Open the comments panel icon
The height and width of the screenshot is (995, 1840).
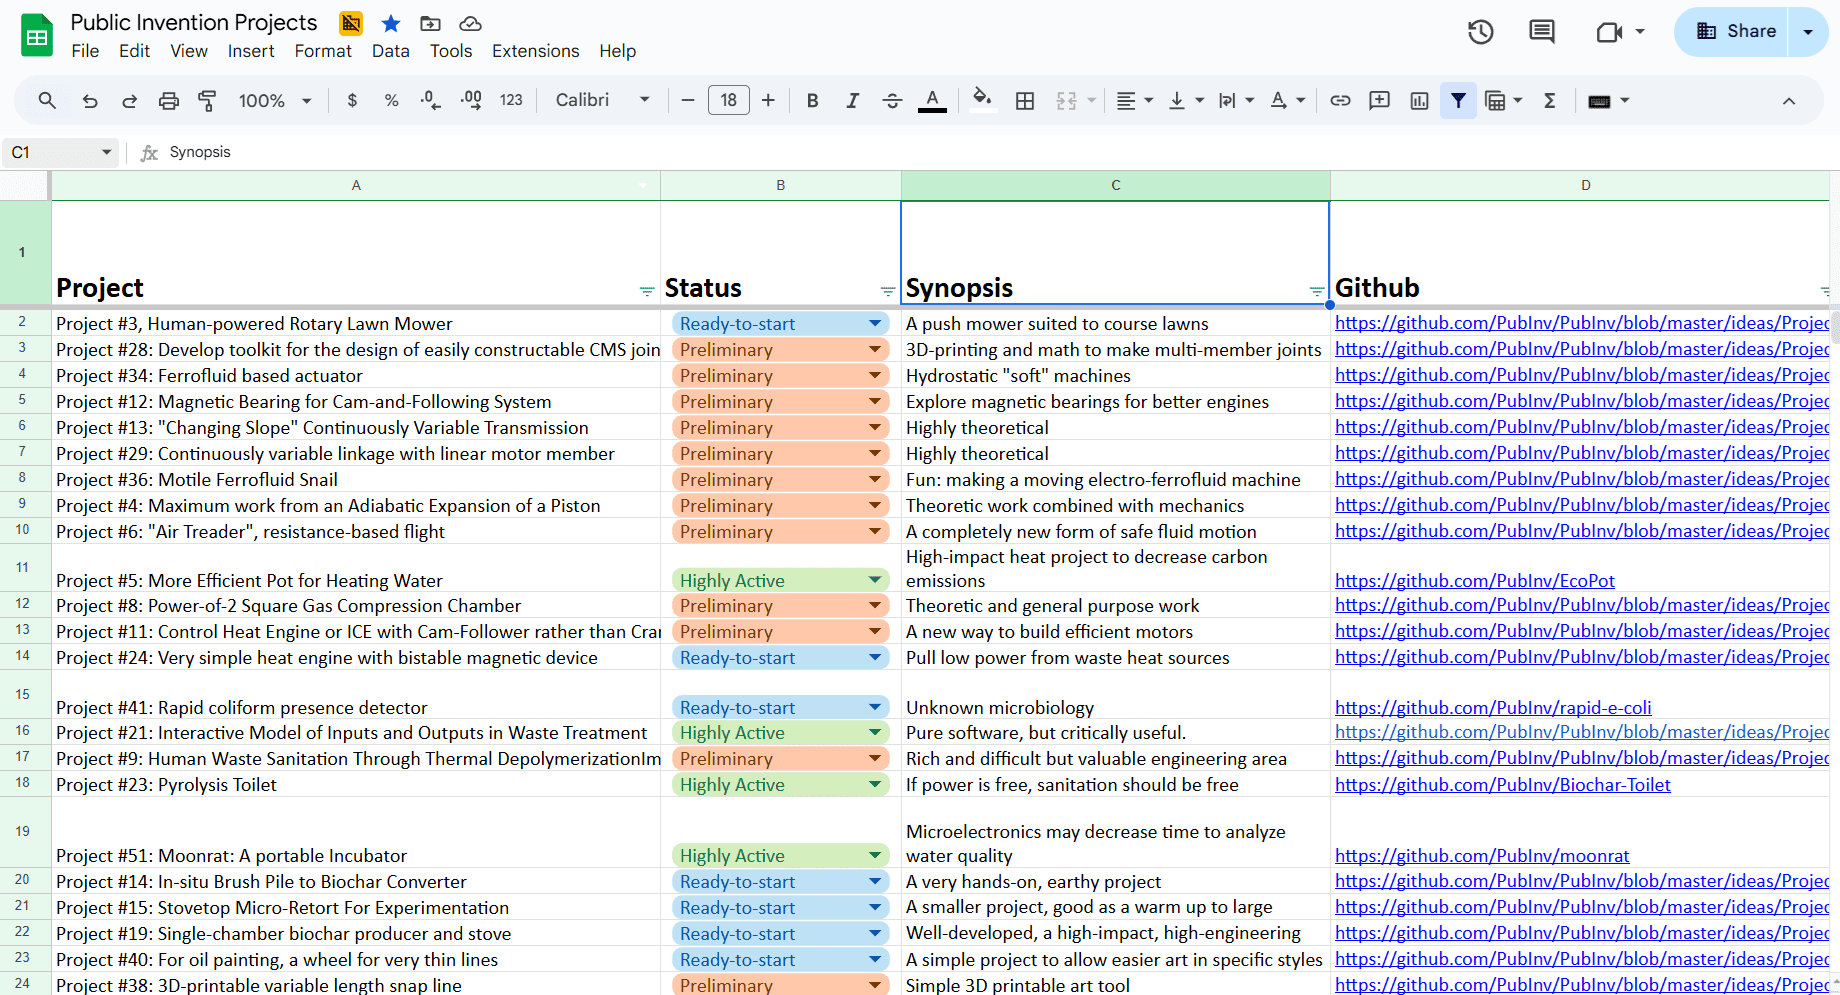(1541, 32)
